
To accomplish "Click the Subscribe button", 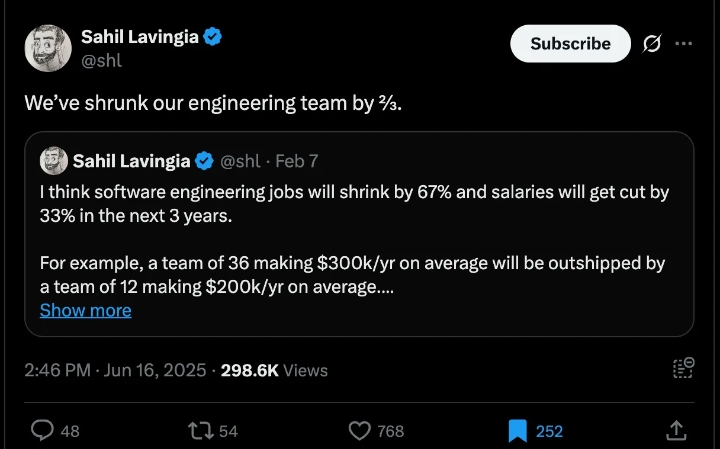I will 570,44.
